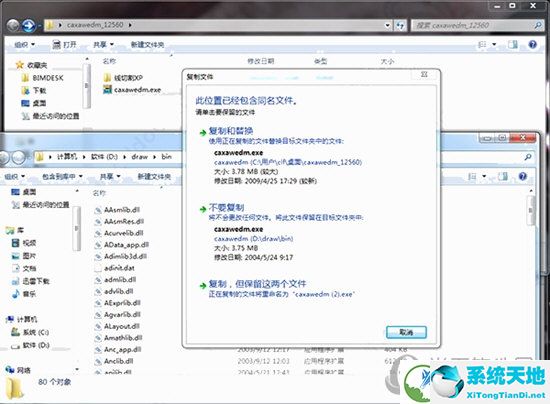The height and width of the screenshot is (404, 550).
Task: Click 新建文件夹 in bin window toolbar
Action: (154, 176)
